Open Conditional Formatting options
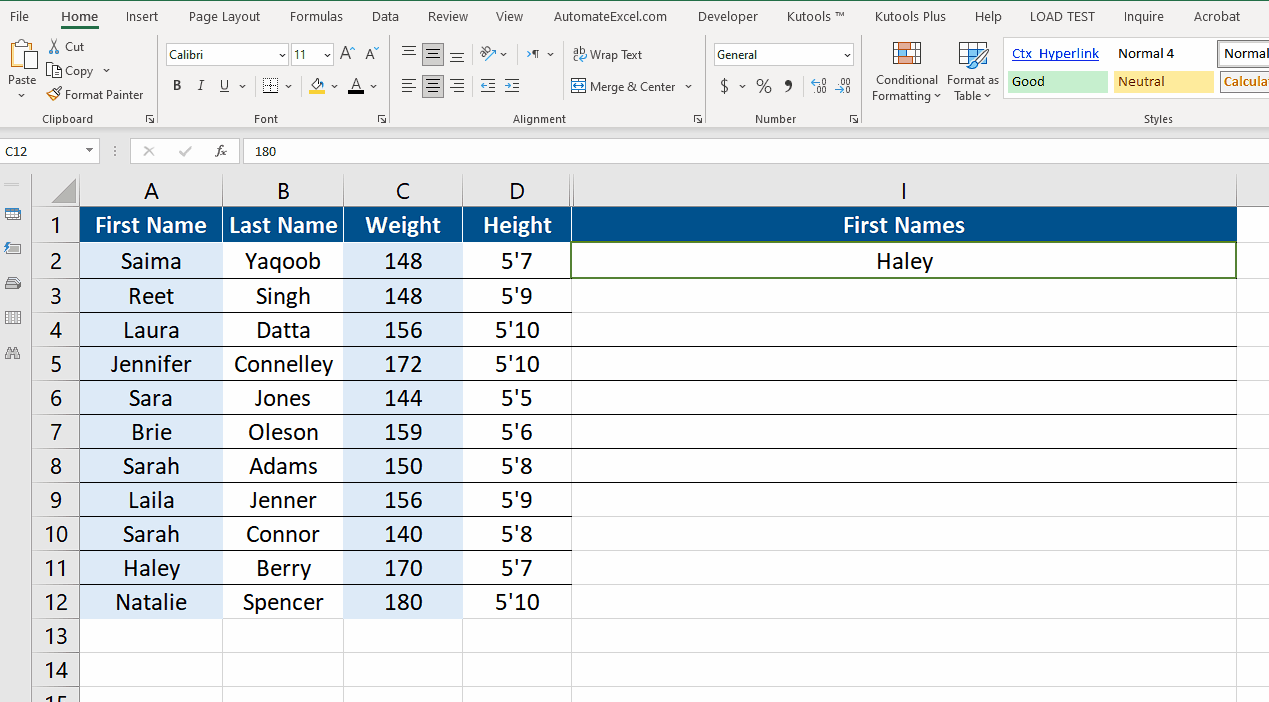This screenshot has height=702, width=1269. point(906,71)
